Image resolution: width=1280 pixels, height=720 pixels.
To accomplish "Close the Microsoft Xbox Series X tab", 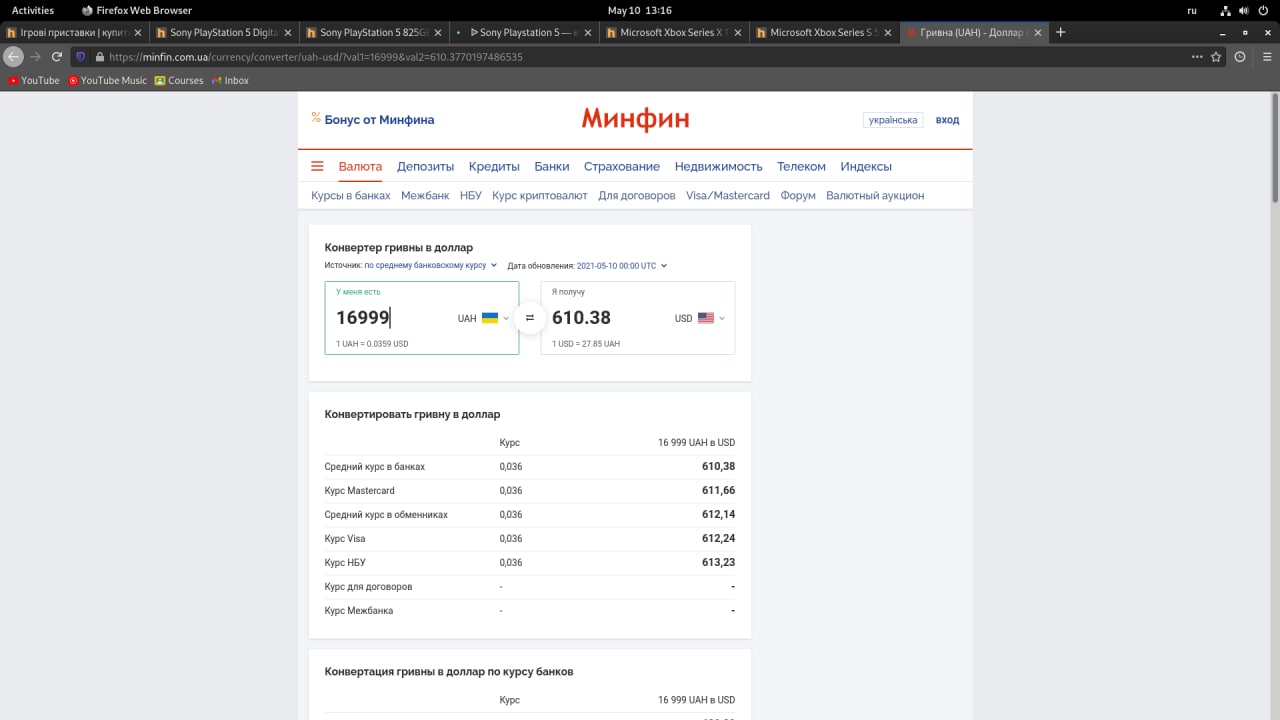I will (738, 32).
